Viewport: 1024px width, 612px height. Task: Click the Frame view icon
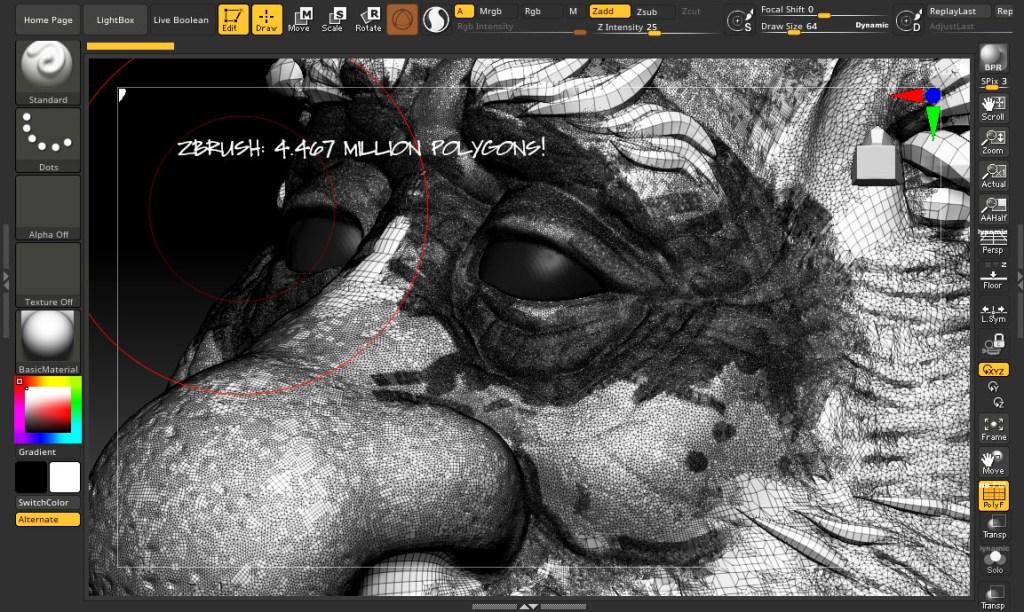(993, 428)
